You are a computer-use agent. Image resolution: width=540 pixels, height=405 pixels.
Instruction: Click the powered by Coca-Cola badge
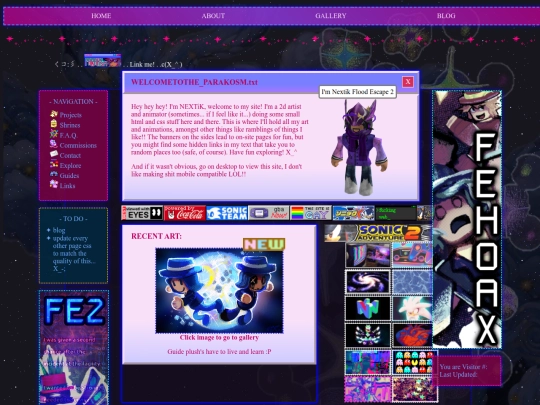(185, 213)
